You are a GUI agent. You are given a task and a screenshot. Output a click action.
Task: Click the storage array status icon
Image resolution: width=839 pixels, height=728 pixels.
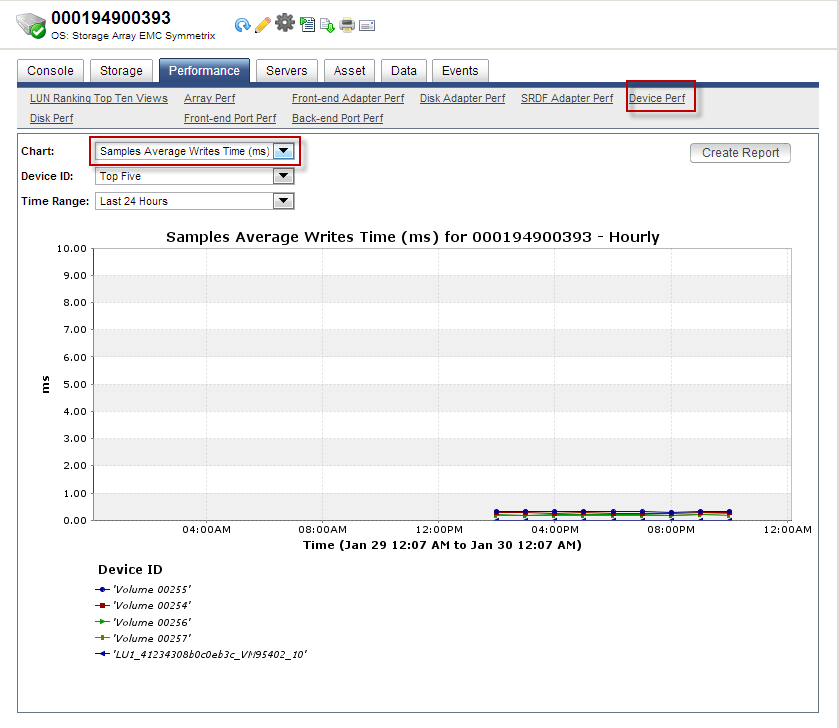(x=31, y=25)
